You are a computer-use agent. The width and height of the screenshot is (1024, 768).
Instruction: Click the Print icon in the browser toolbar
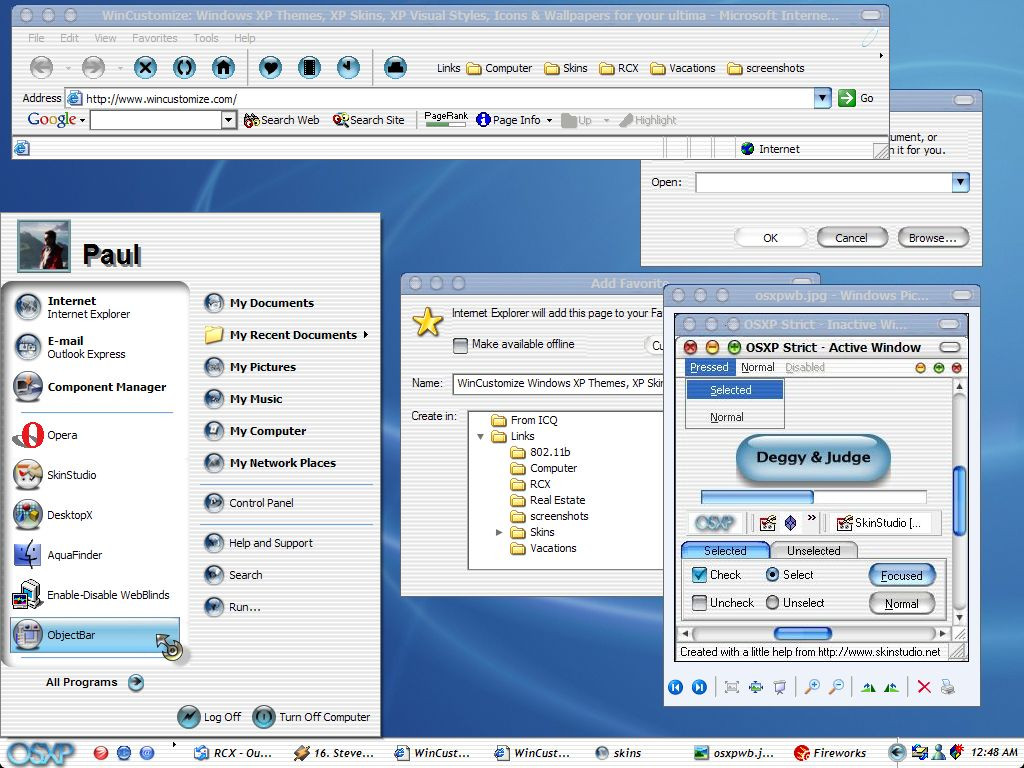(395, 67)
